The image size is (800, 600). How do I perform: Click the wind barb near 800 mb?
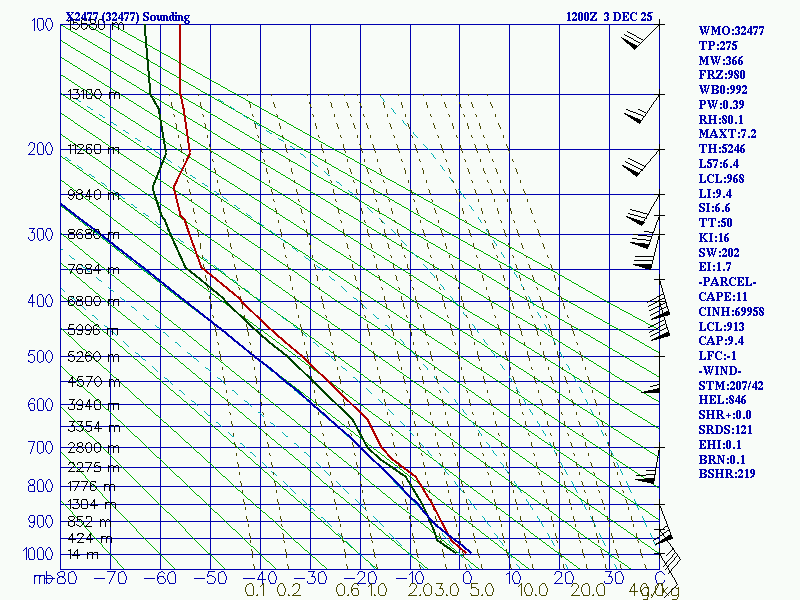pyautogui.click(x=648, y=465)
